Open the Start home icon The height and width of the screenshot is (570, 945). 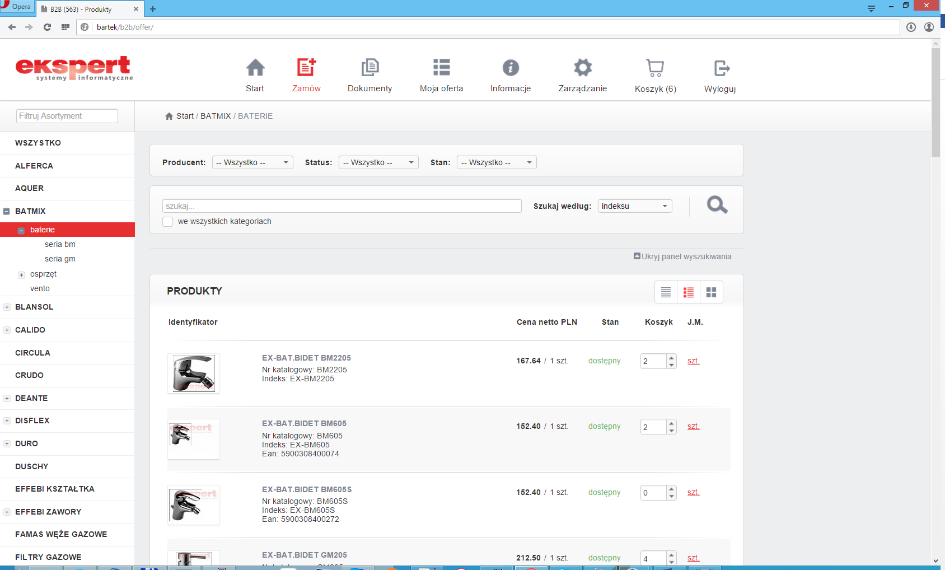255,67
